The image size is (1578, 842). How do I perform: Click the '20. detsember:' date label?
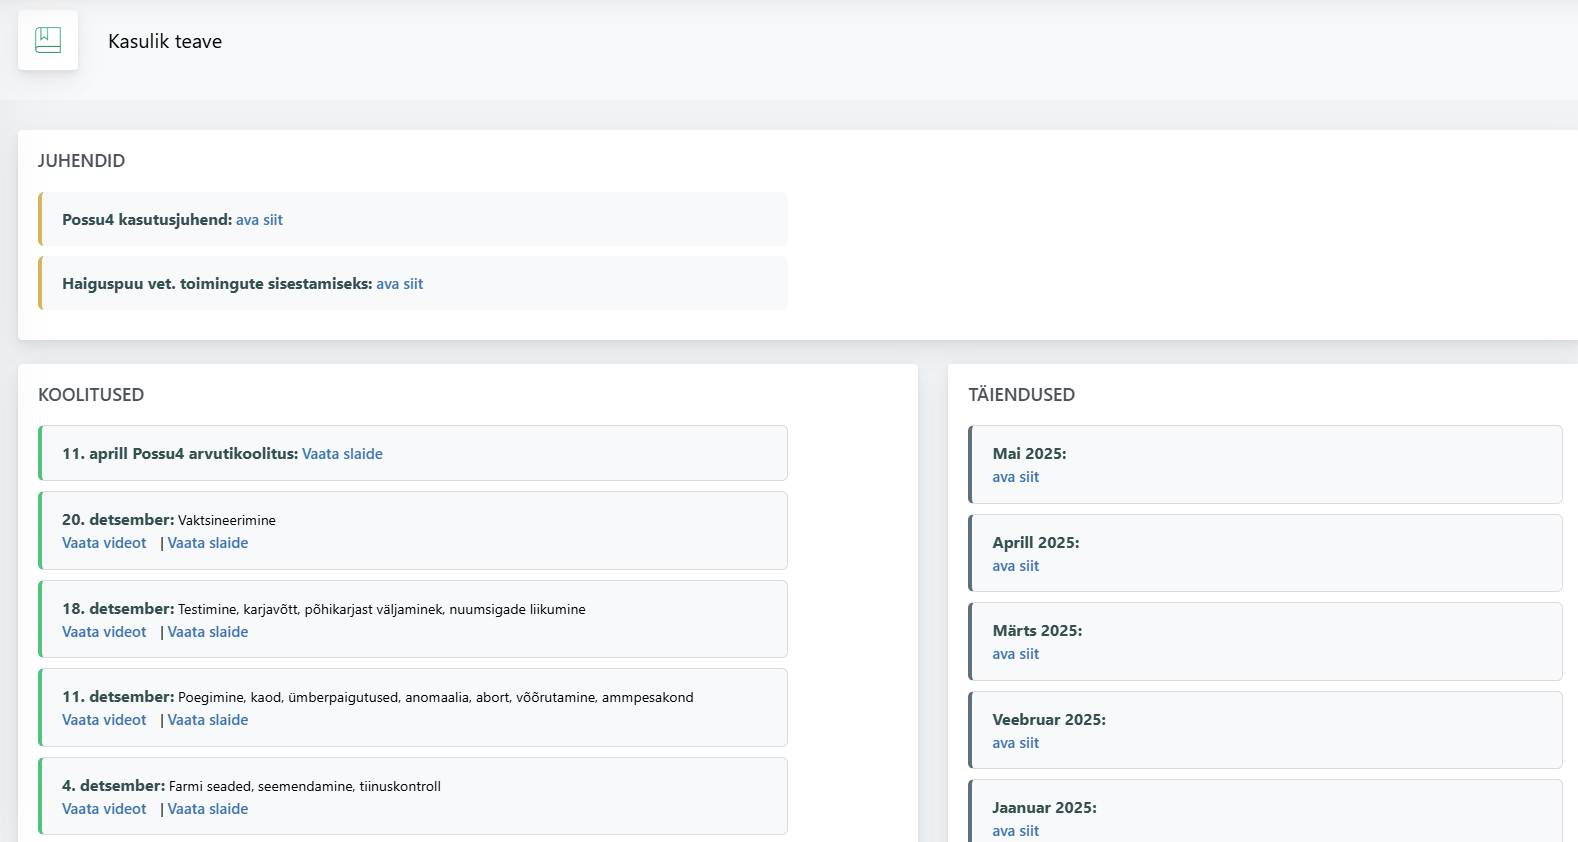[118, 520]
